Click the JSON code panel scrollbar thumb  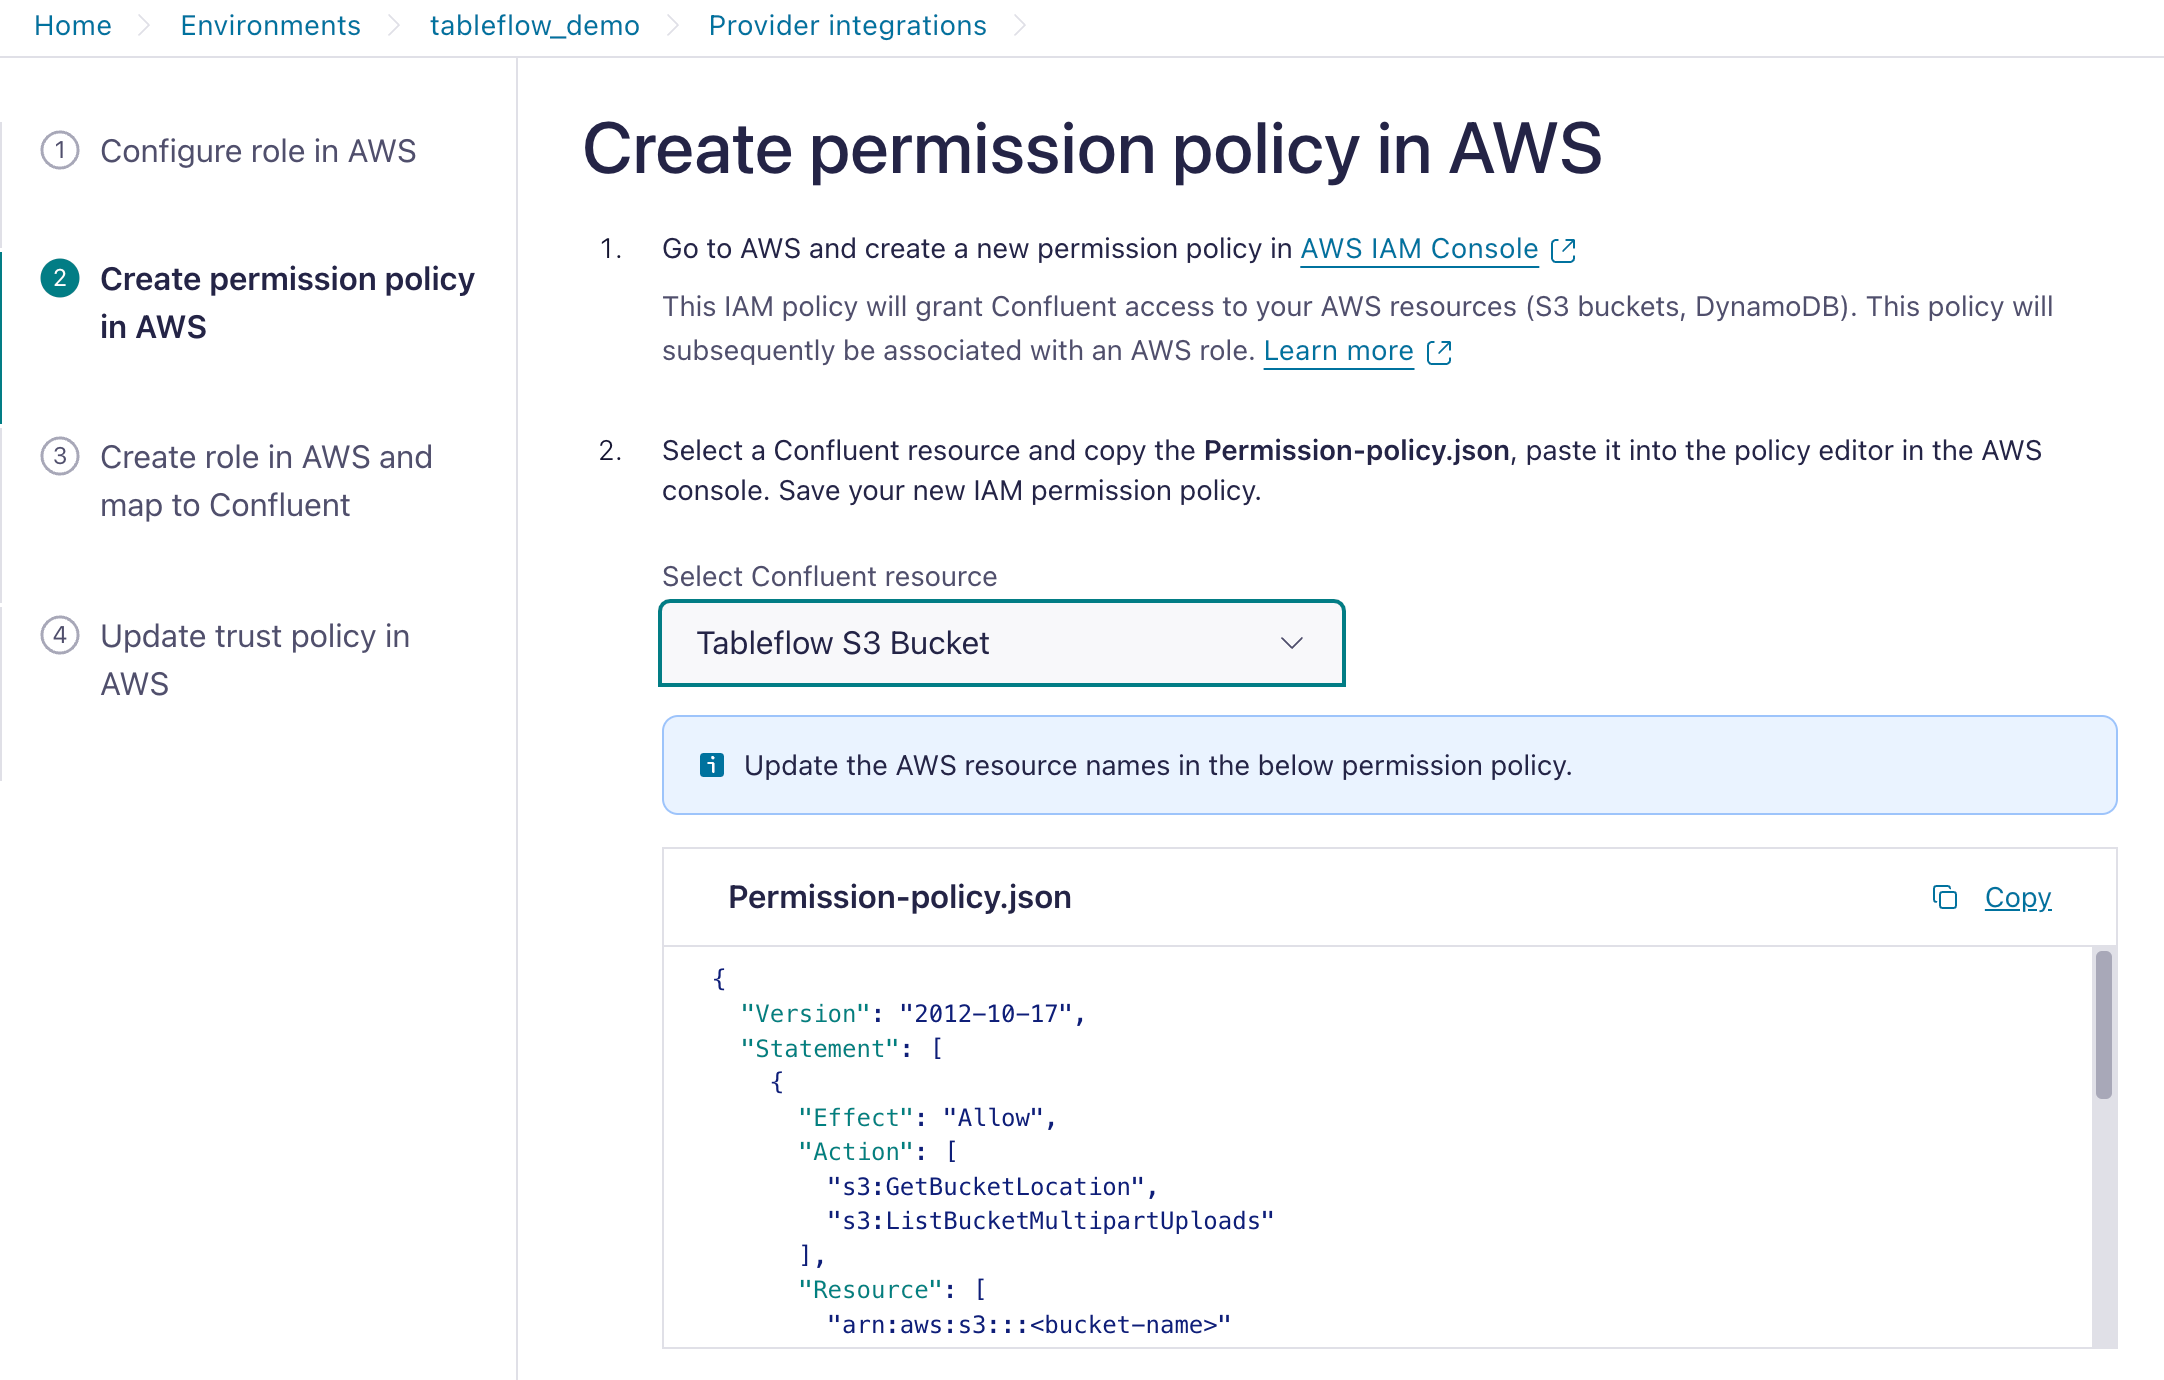[x=2104, y=1025]
